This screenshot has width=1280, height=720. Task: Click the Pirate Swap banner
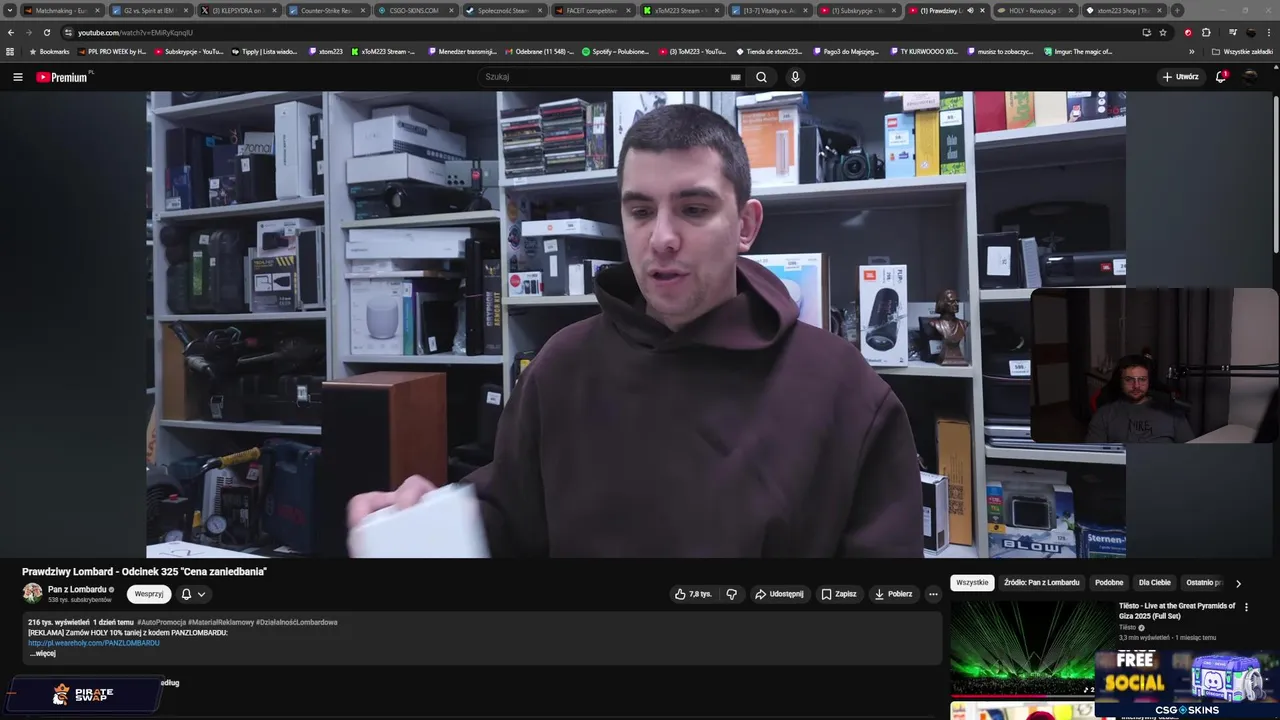[85, 693]
